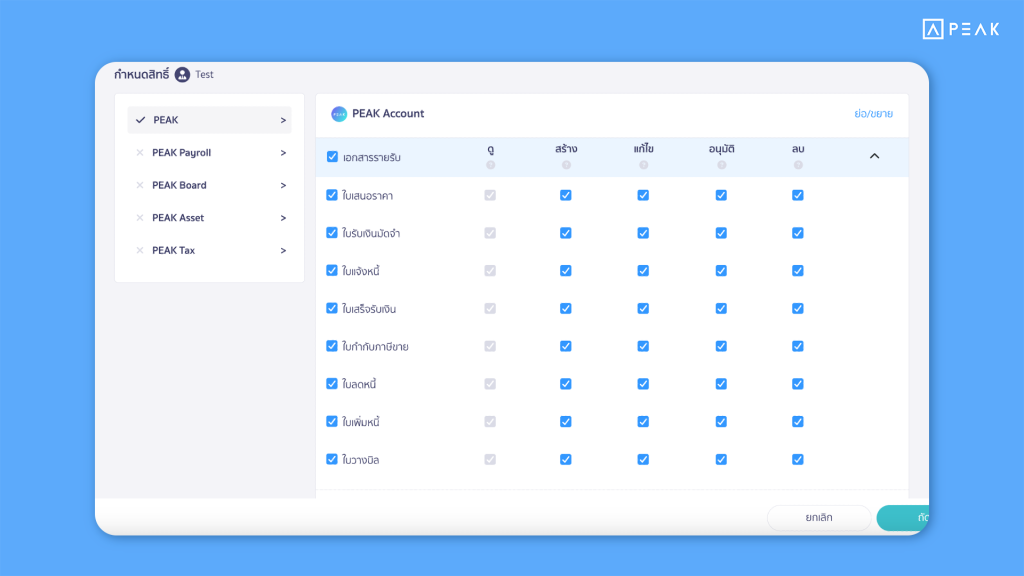Viewport: 1024px width, 576px height.
Task: Expand the PEAK Tax menu arrow
Action: [x=283, y=251]
